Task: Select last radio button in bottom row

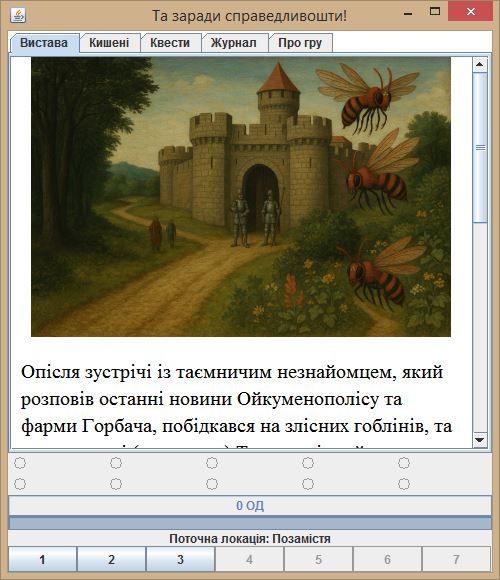Action: tap(404, 484)
